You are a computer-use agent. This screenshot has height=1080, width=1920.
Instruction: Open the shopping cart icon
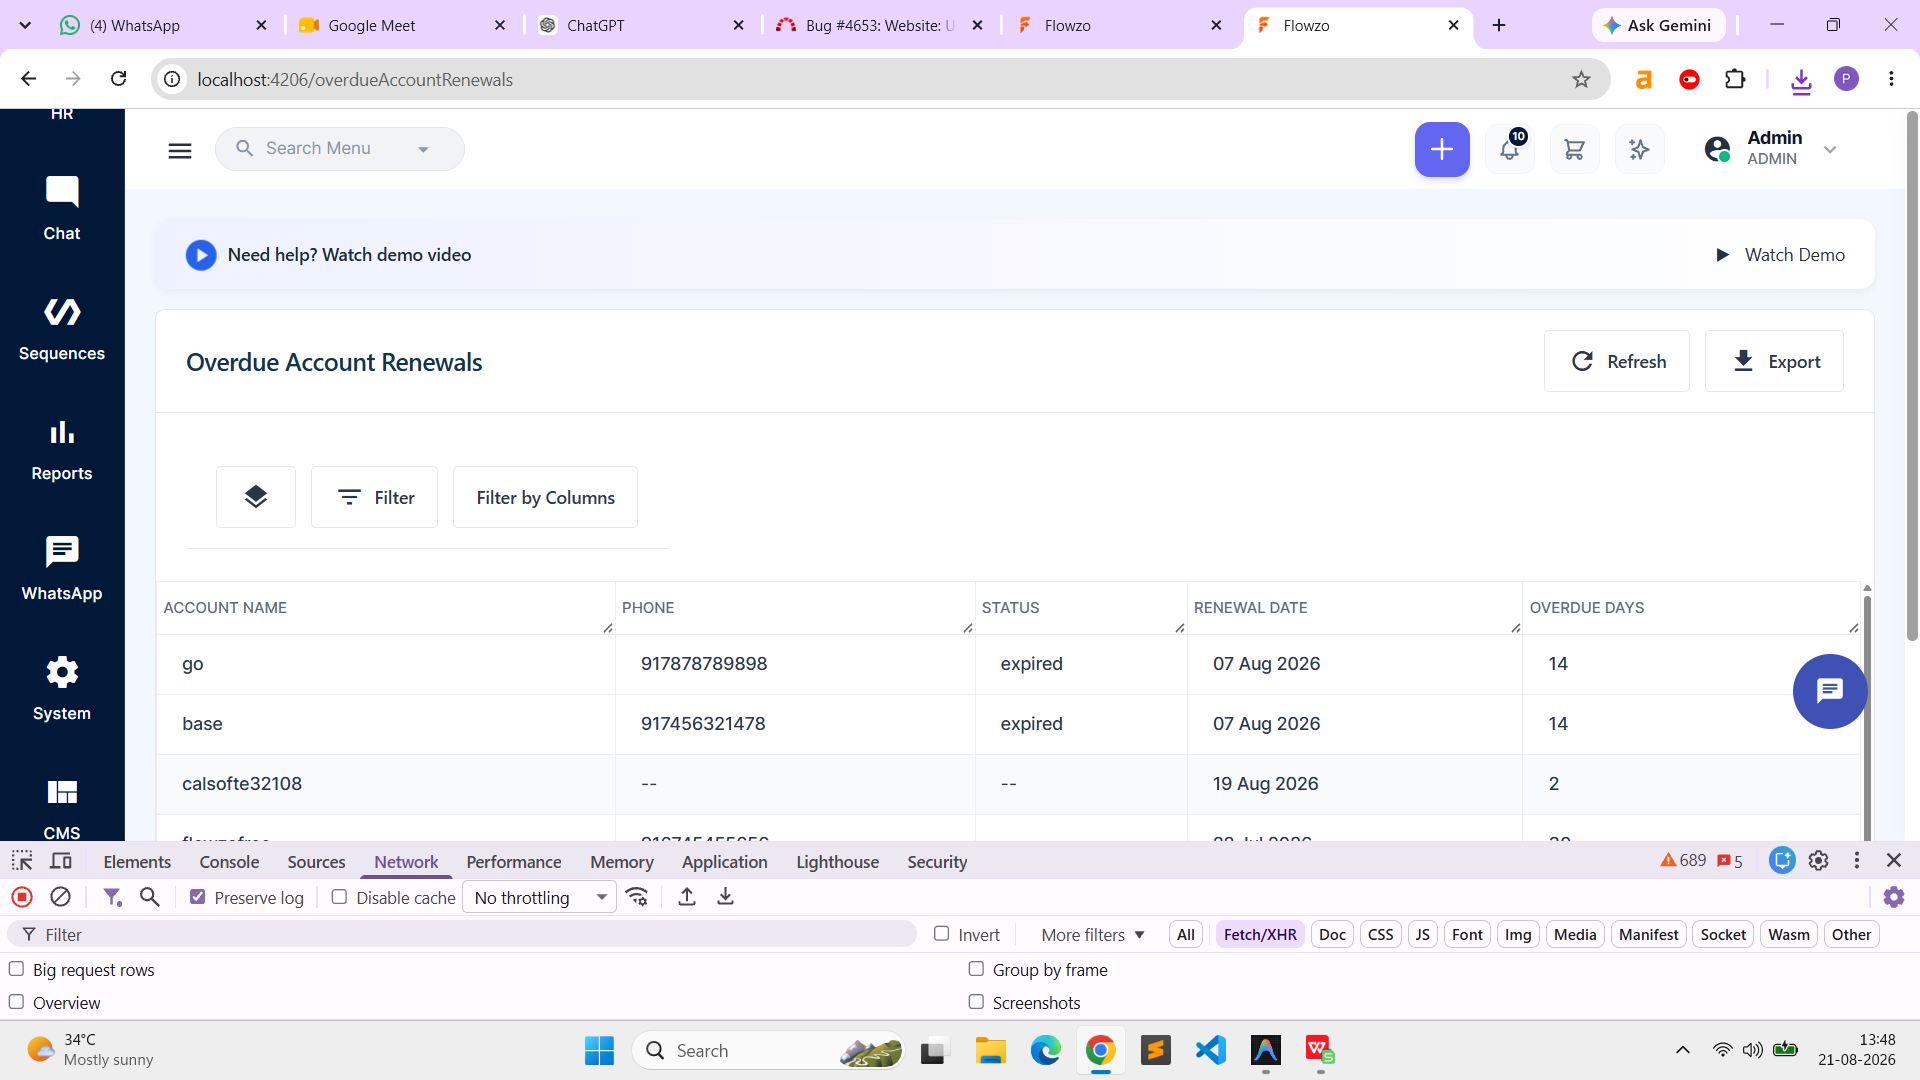(x=1574, y=150)
